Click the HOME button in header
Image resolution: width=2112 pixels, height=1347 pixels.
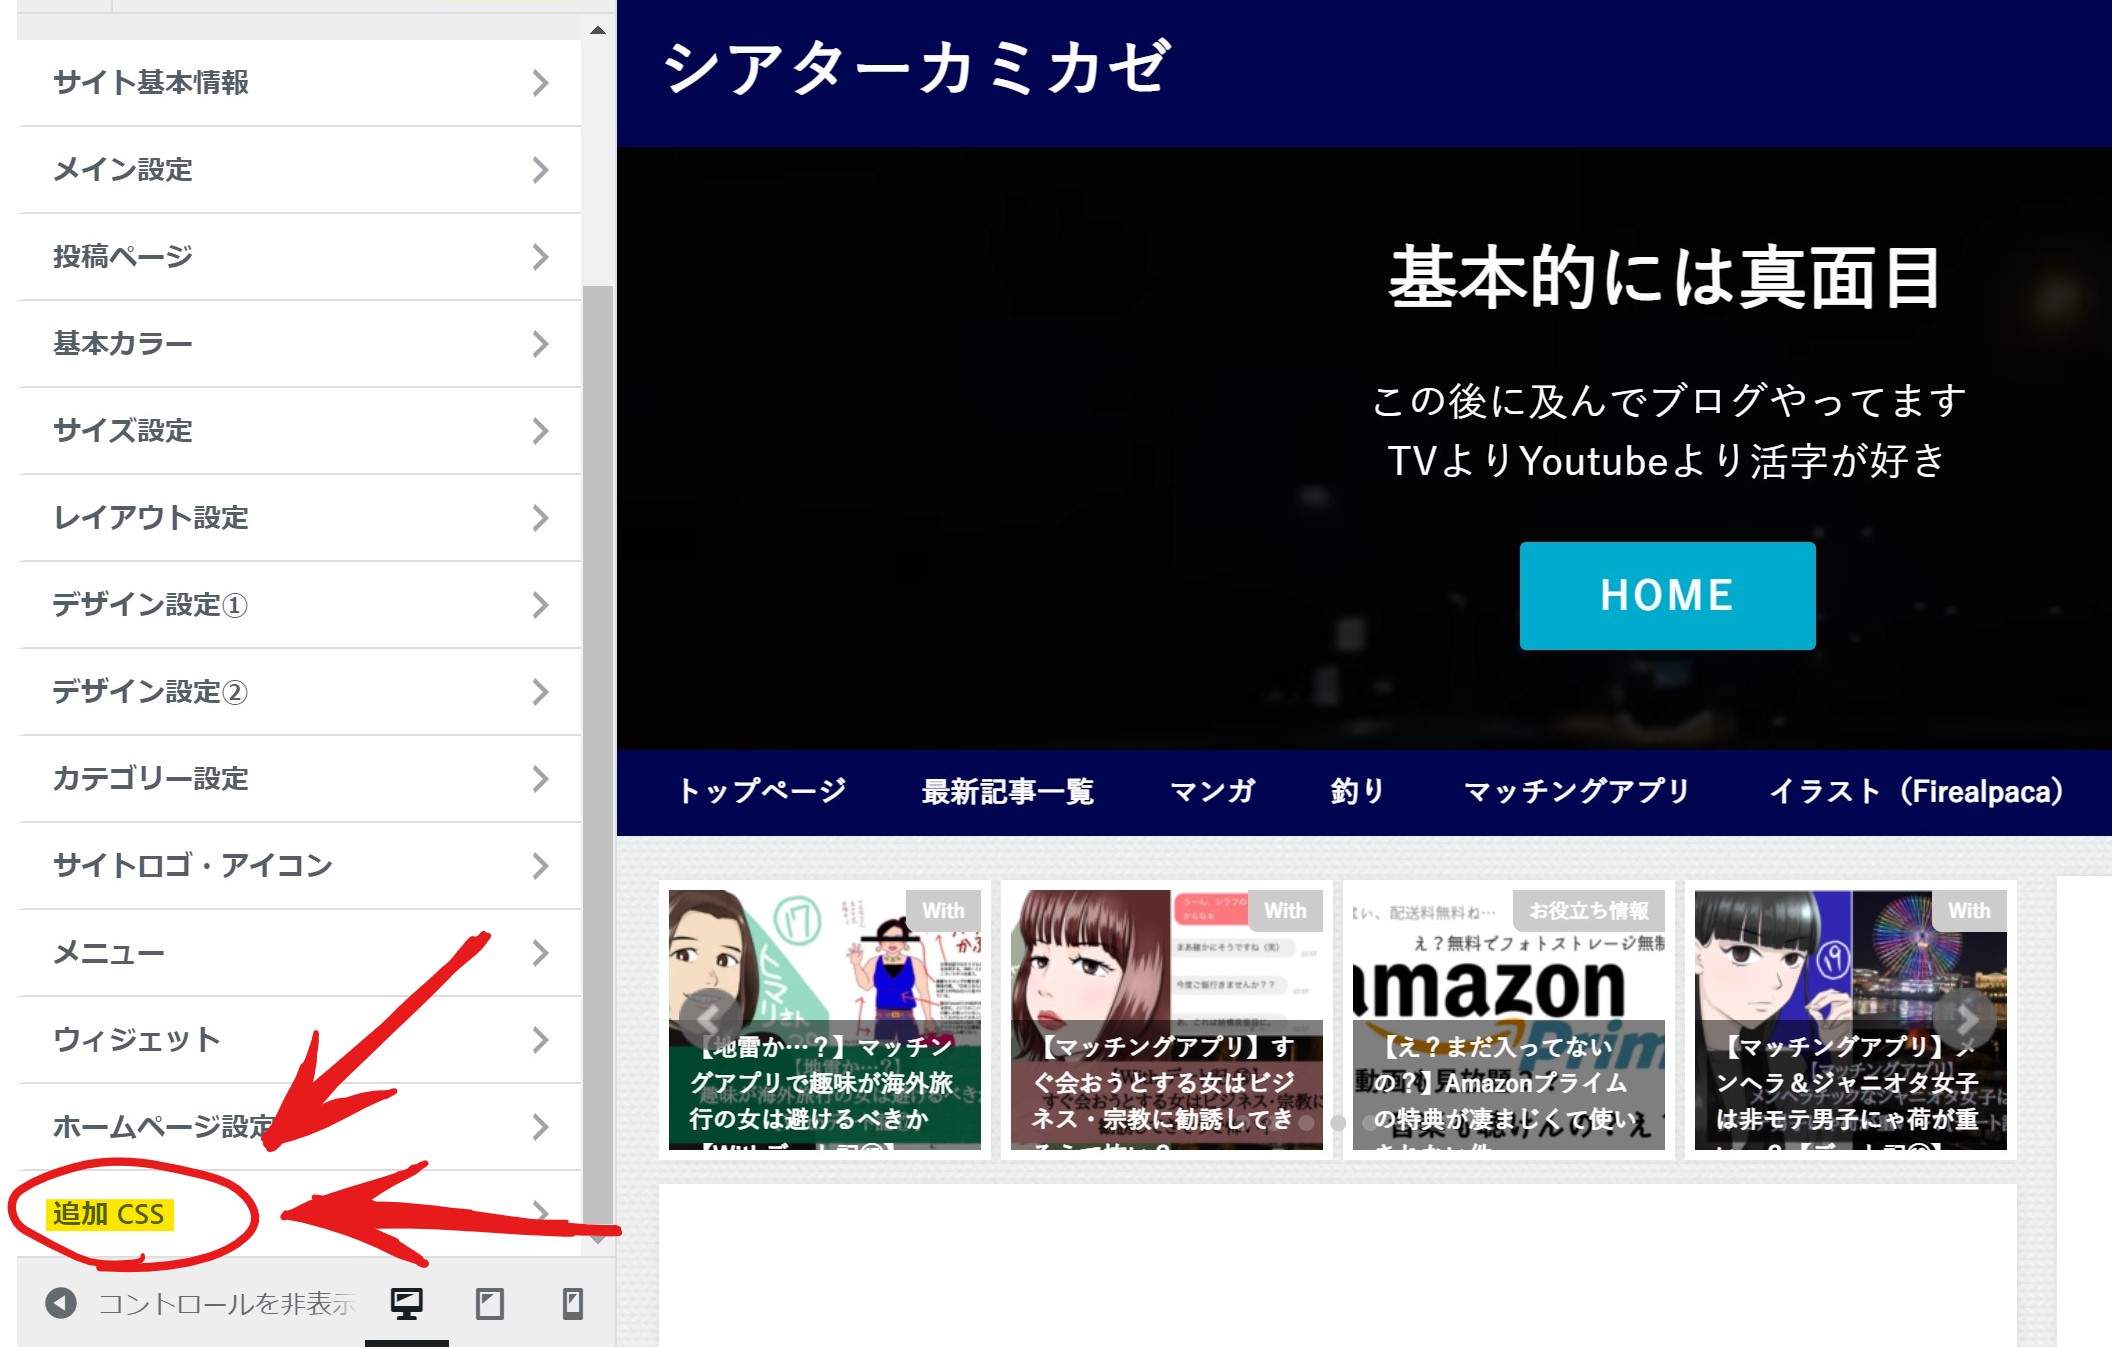(x=1667, y=596)
